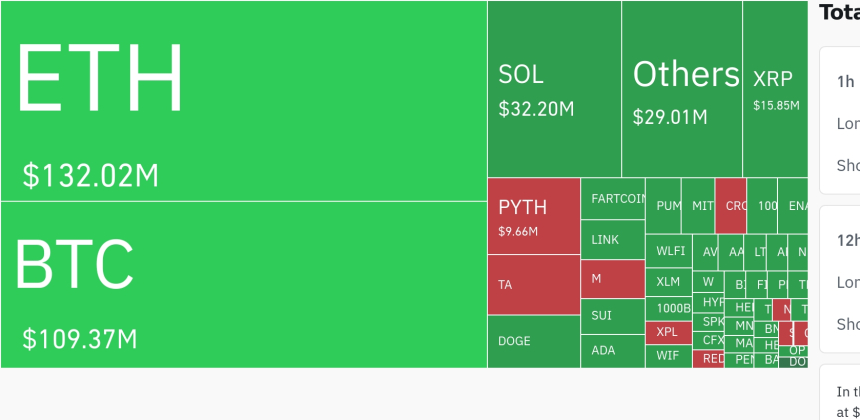Viewport: 860px width, 420px height.
Task: Click the ADA tile
Action: point(612,350)
